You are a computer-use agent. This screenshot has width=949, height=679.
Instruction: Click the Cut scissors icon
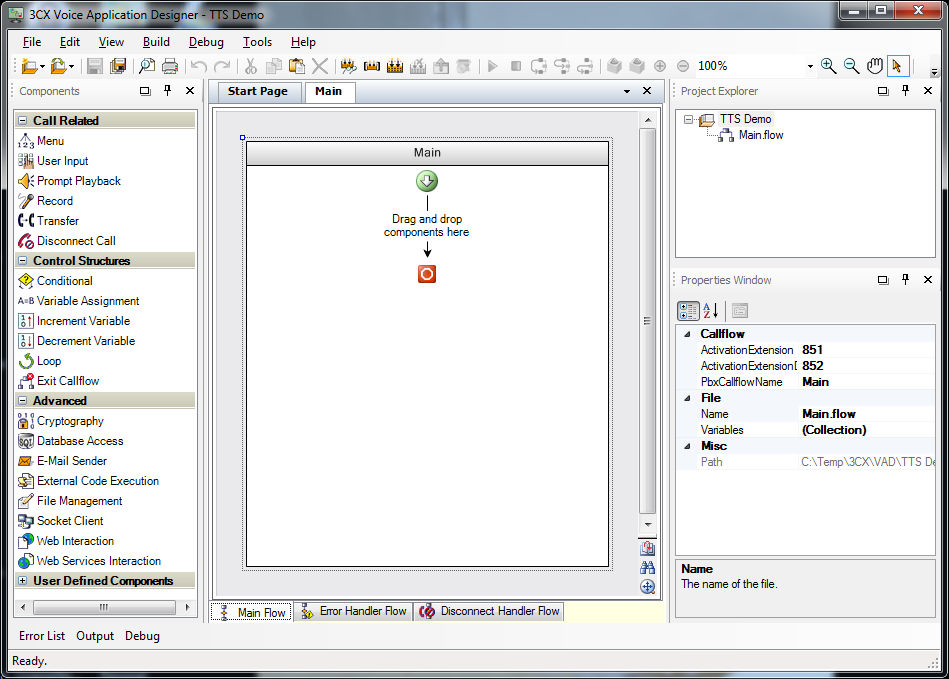point(251,66)
